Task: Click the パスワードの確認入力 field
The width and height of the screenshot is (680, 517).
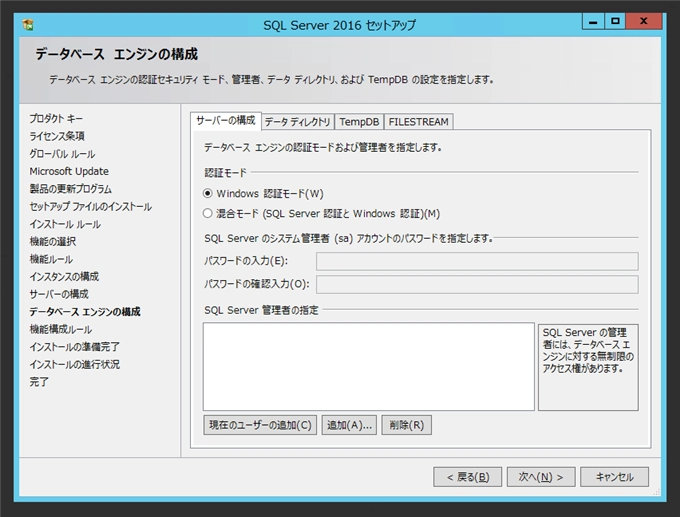Action: 477,285
